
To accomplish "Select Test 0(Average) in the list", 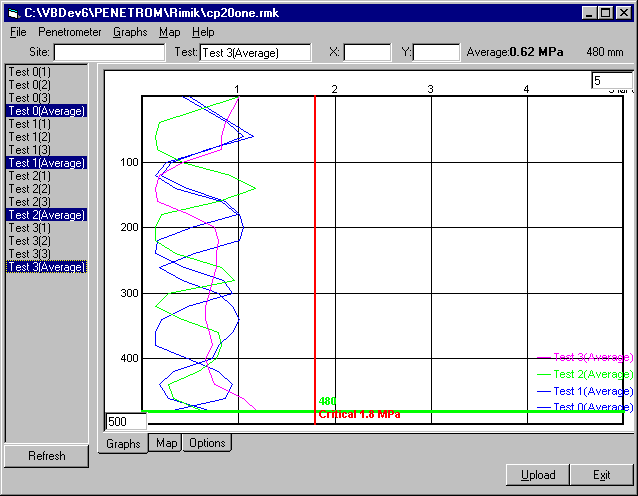I will click(46, 111).
